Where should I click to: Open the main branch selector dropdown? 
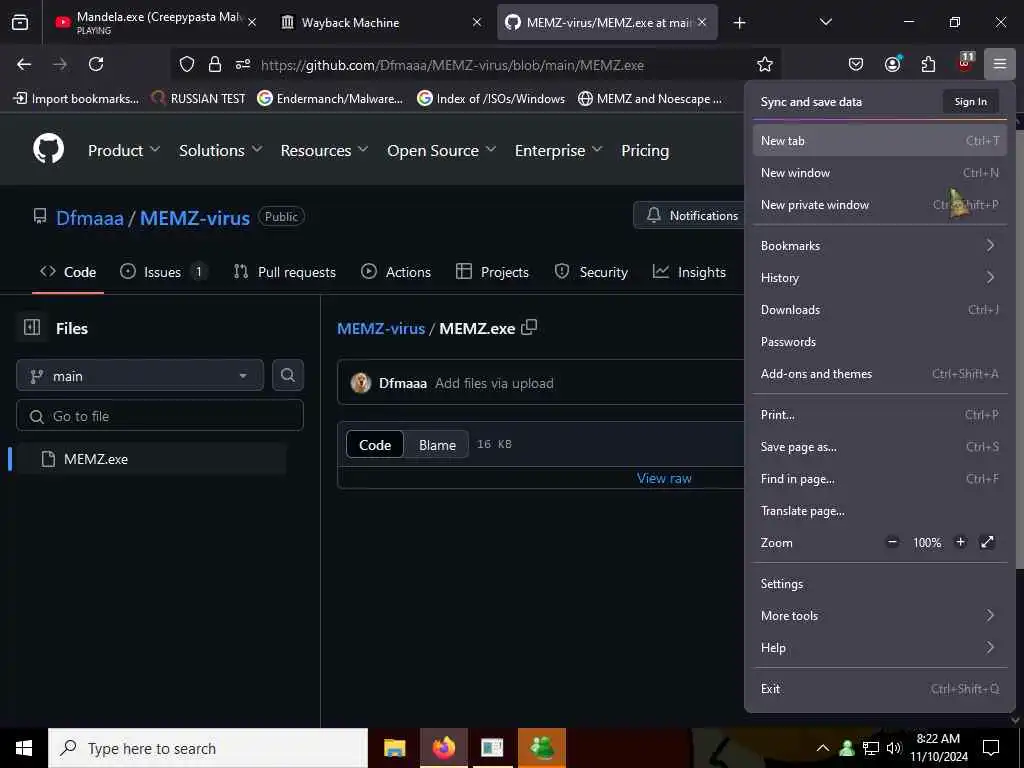[140, 376]
